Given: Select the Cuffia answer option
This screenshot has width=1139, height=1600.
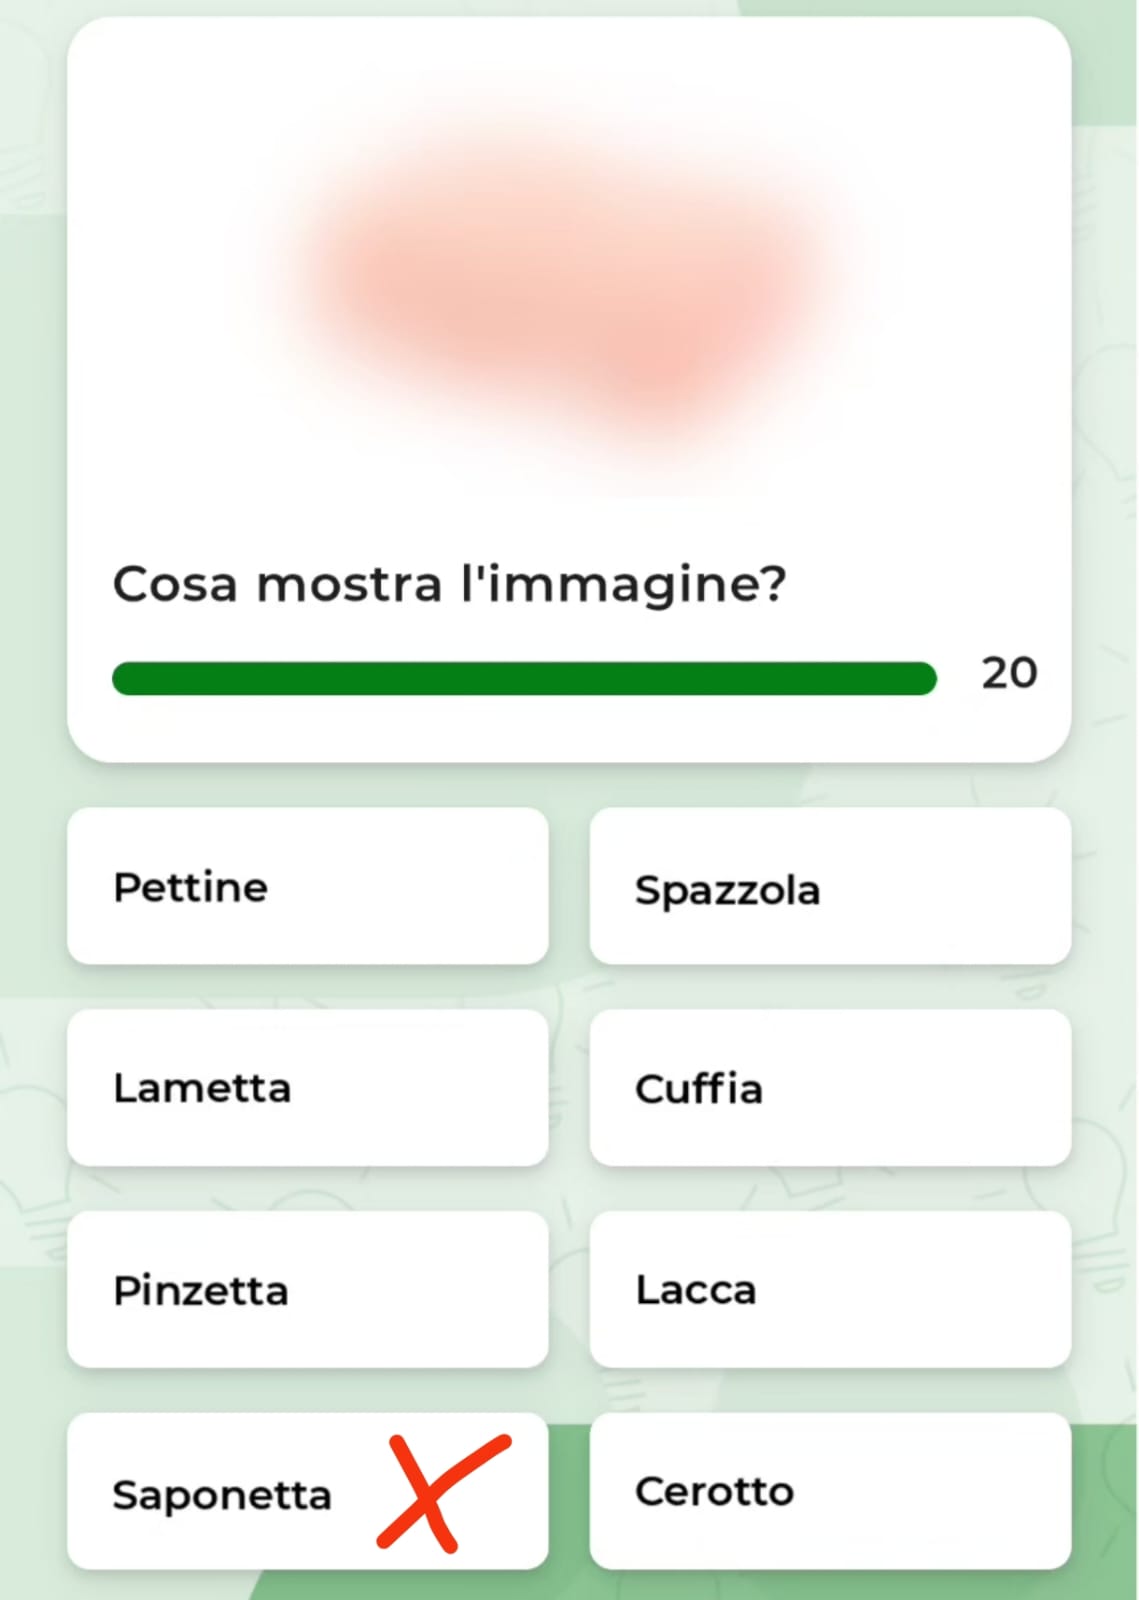Looking at the screenshot, I should pyautogui.click(x=830, y=1088).
